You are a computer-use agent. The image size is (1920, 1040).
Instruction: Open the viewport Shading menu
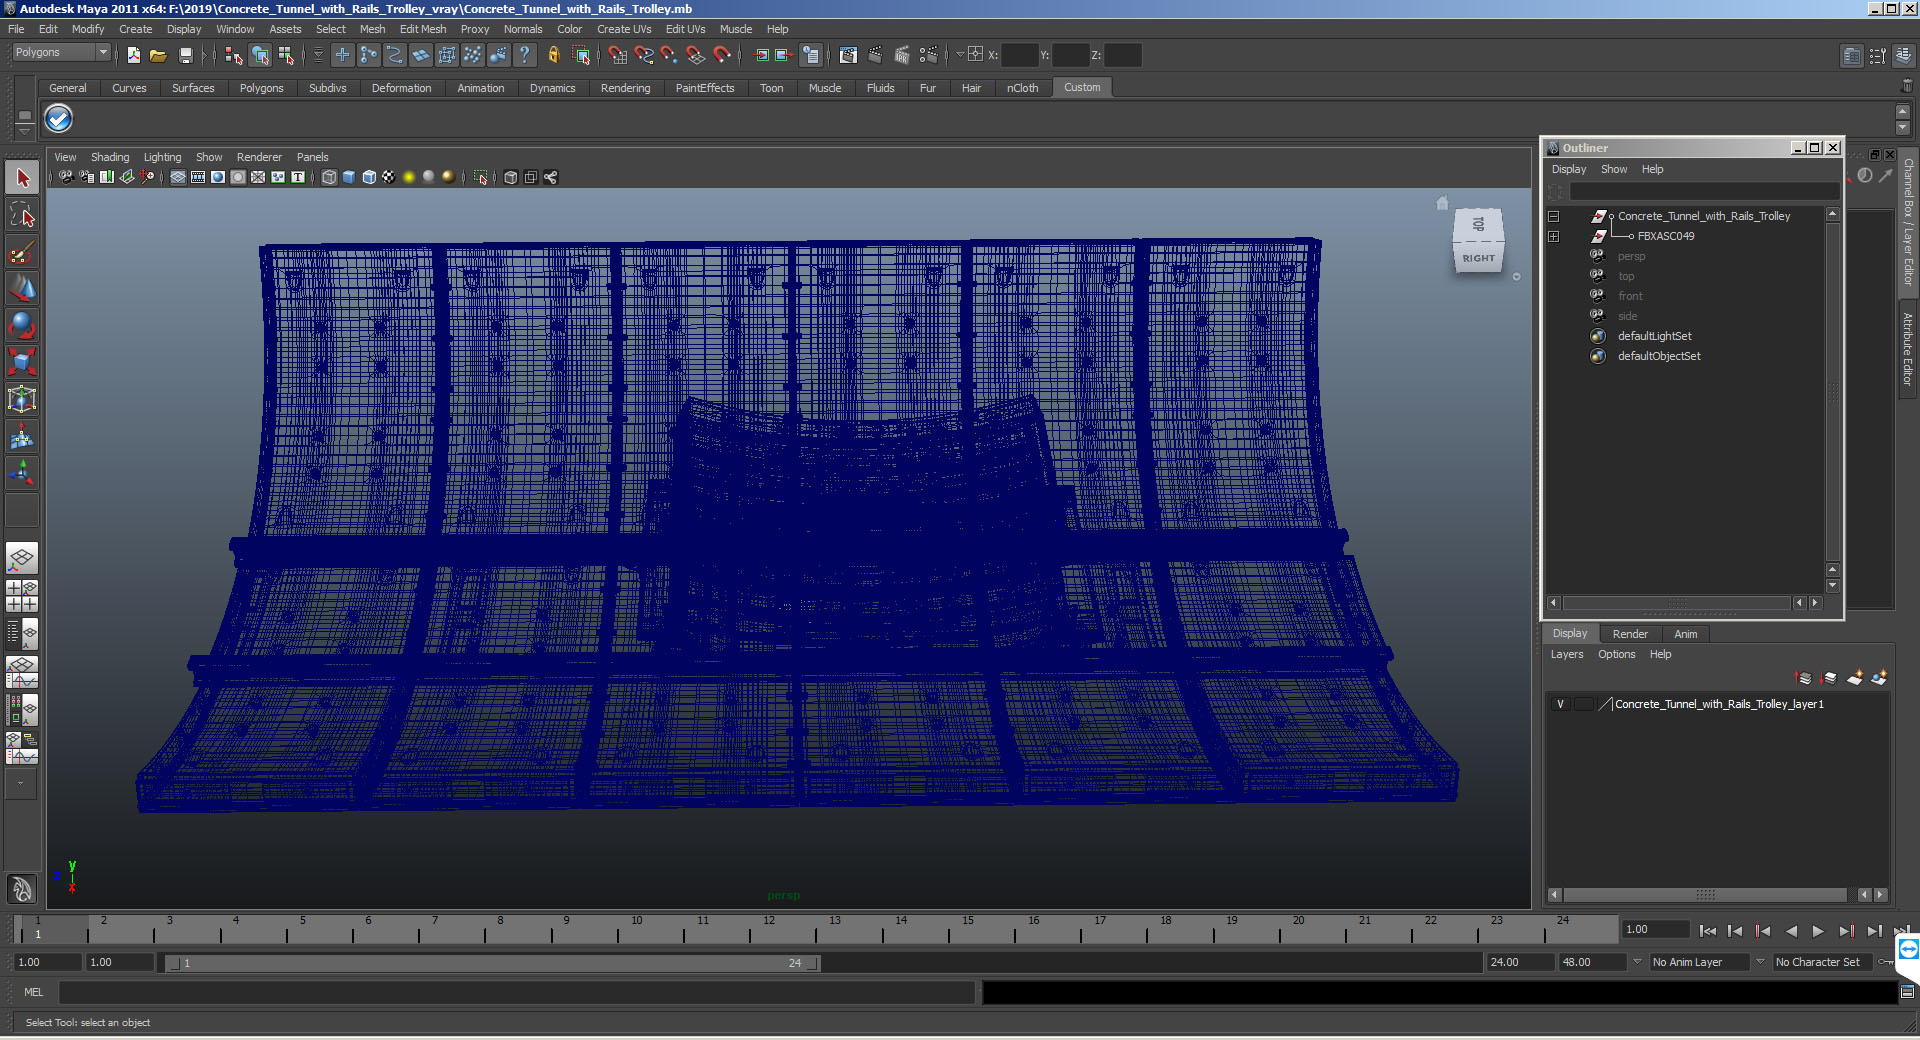point(110,157)
